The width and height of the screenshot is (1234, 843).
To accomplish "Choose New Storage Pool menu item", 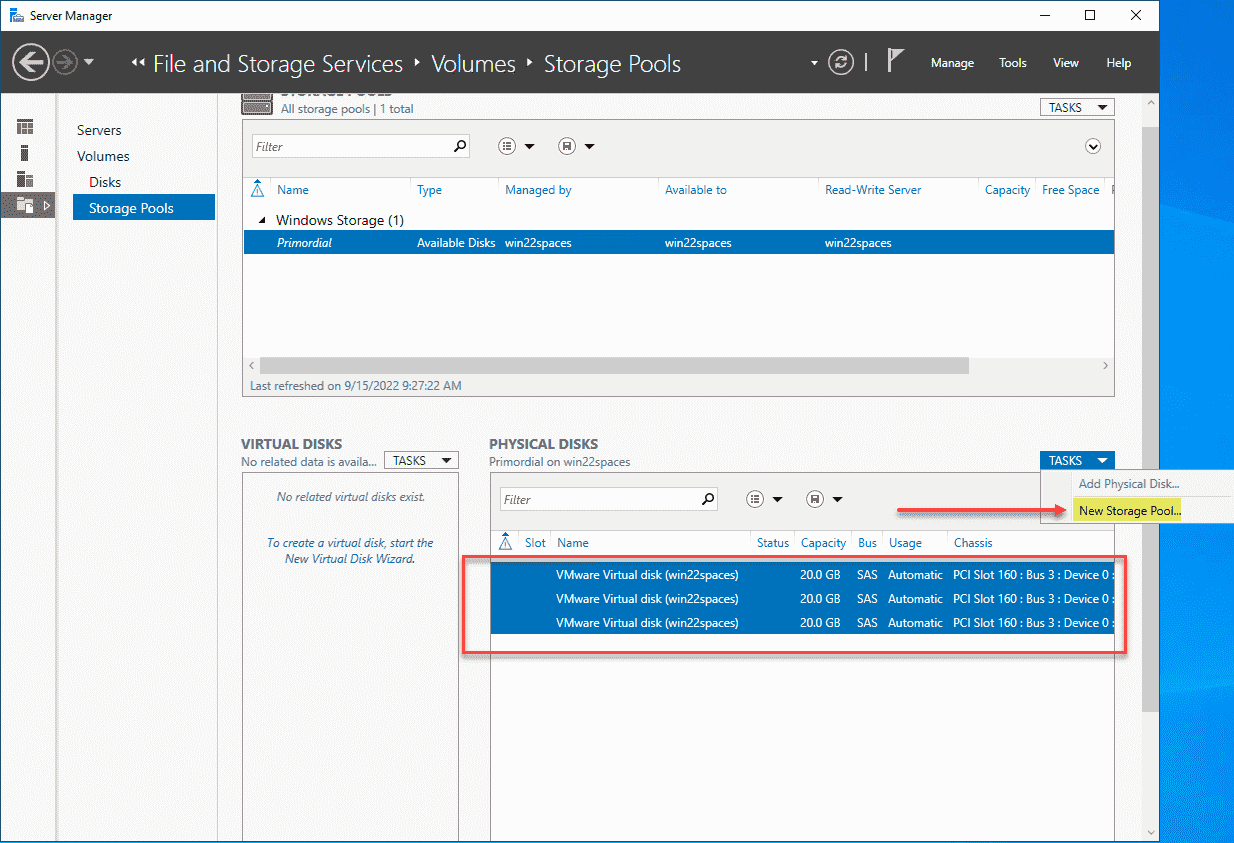I will (1129, 511).
